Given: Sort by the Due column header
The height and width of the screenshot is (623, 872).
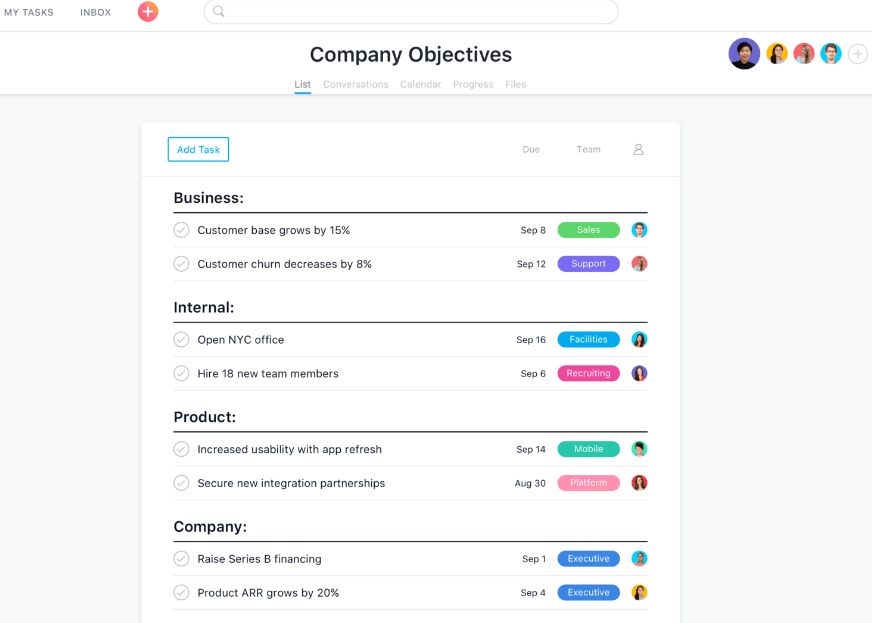Looking at the screenshot, I should [x=531, y=150].
